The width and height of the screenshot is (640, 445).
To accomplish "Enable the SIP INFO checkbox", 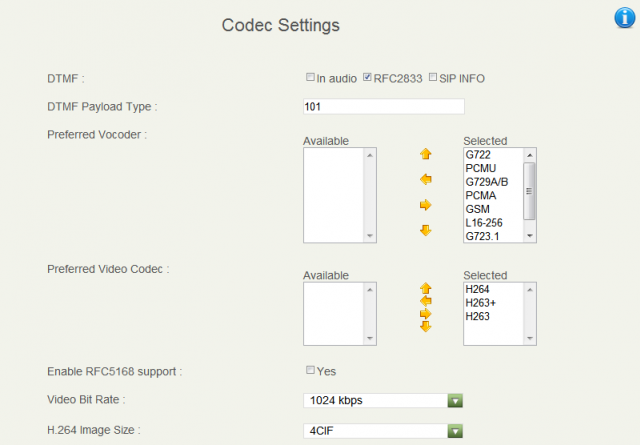I will (x=433, y=77).
